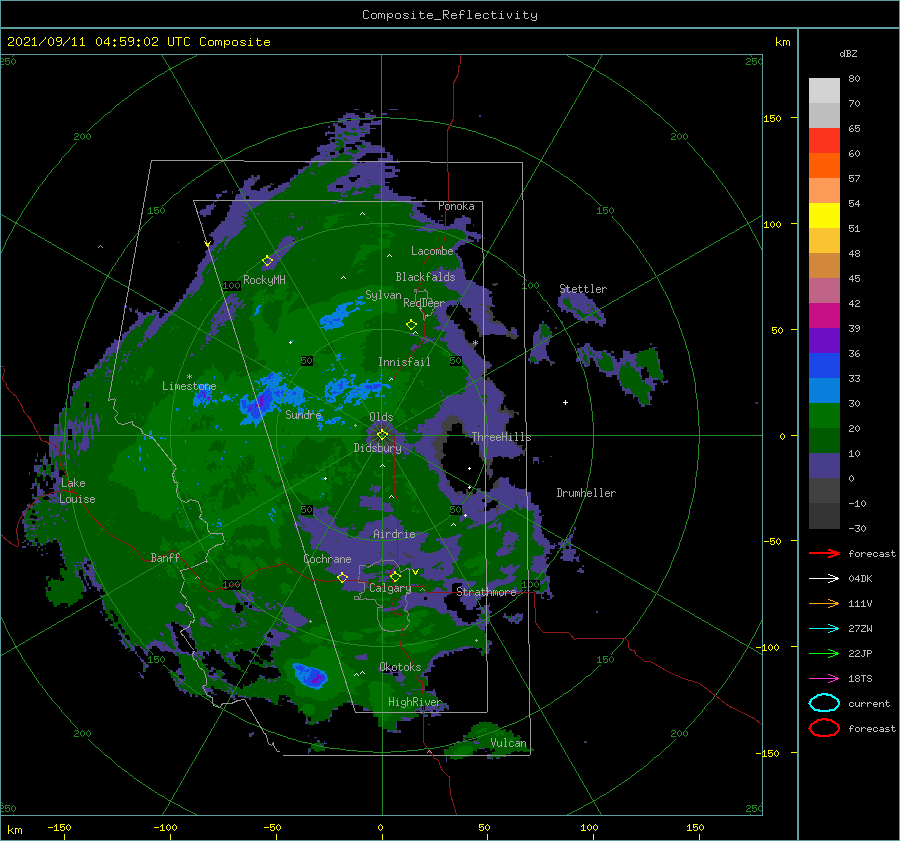Viewport: 900px width, 841px height.
Task: Click yellow diamond marker above RockyMH
Action: 267,261
